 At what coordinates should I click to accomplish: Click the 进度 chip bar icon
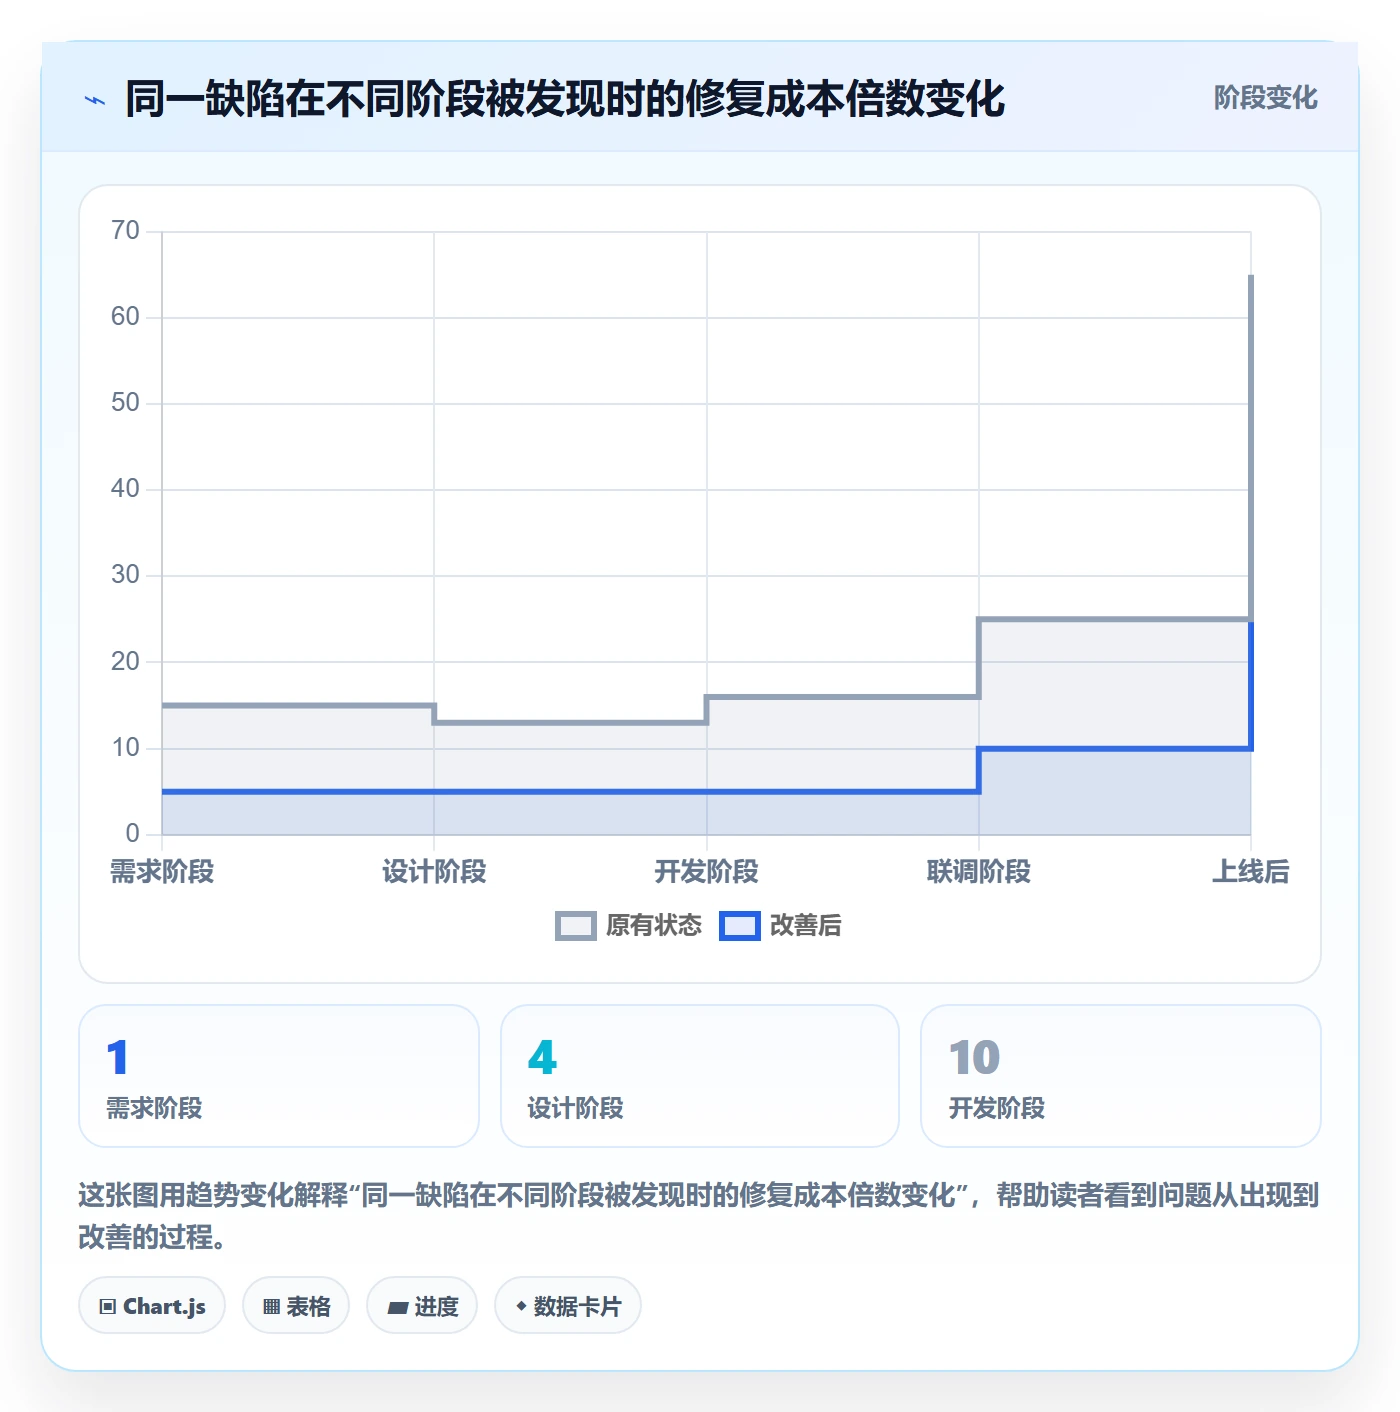pyautogui.click(x=397, y=1307)
